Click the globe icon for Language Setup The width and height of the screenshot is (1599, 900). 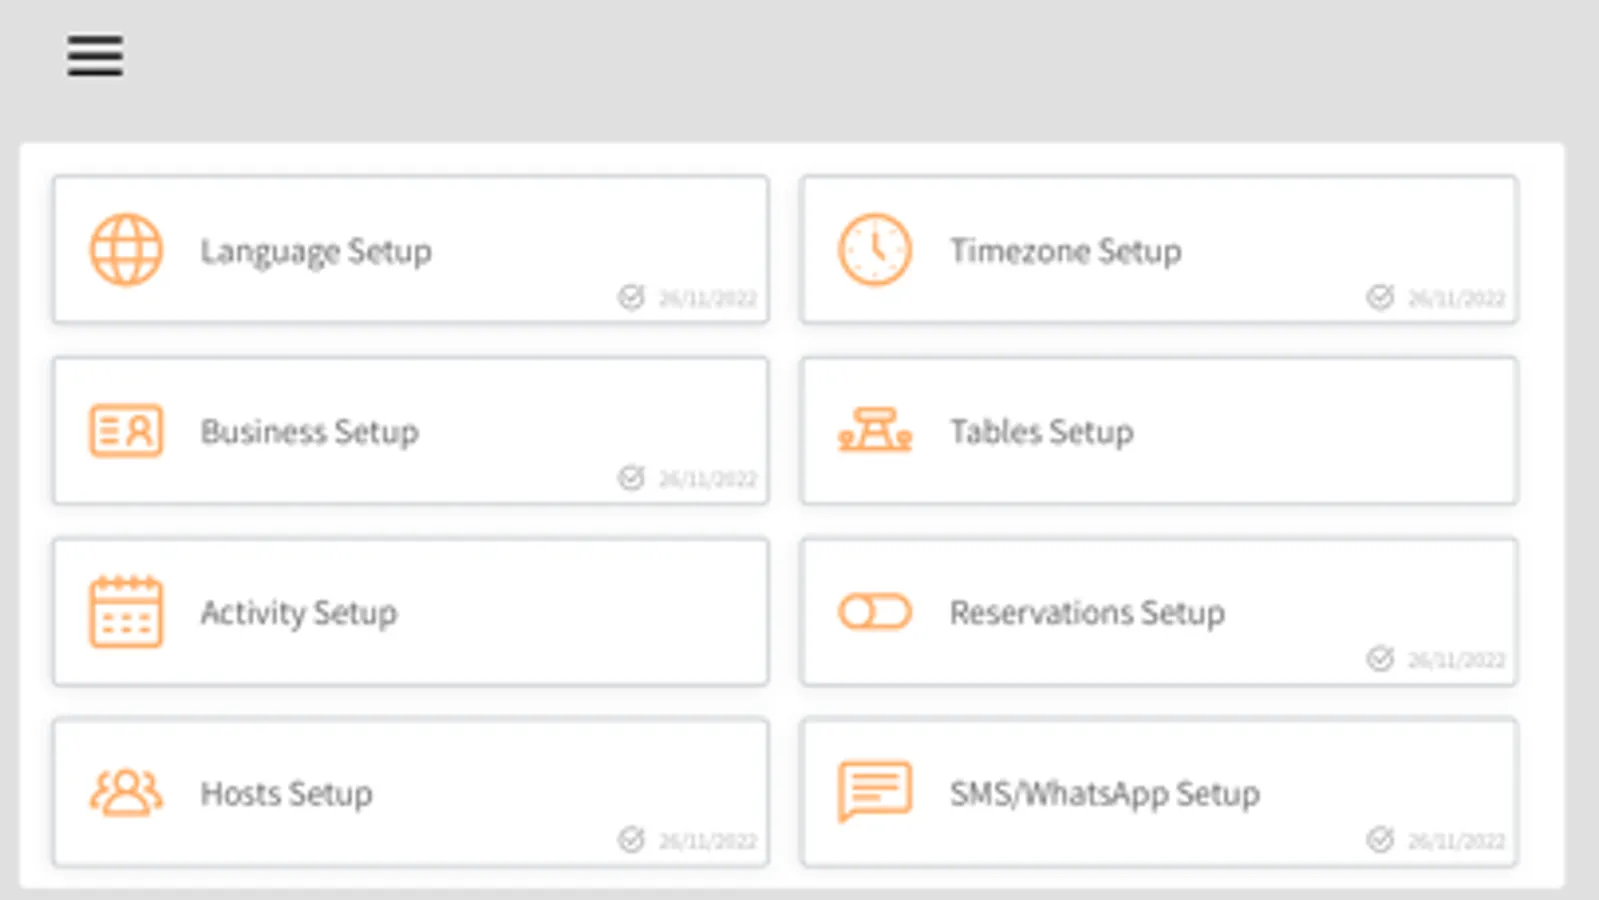(x=126, y=250)
